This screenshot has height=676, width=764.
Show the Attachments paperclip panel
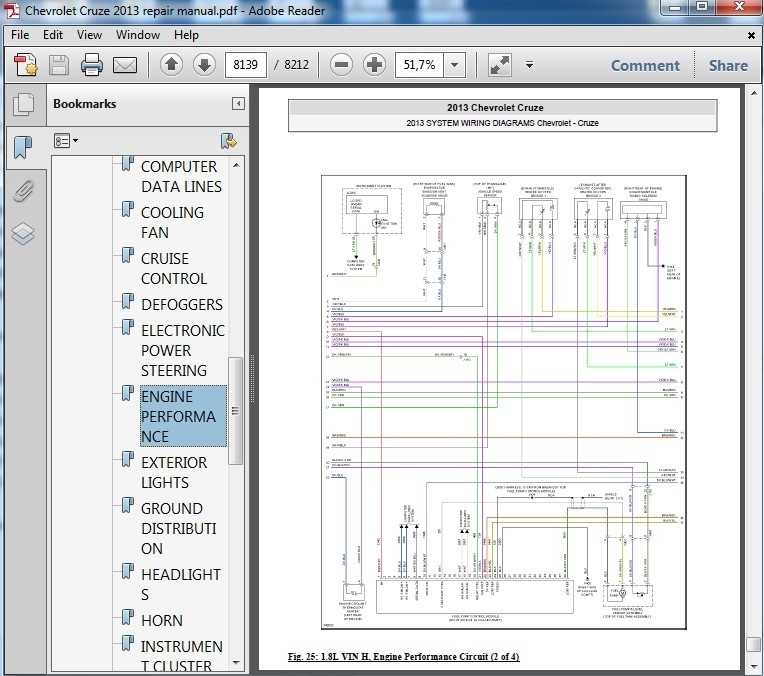23,190
